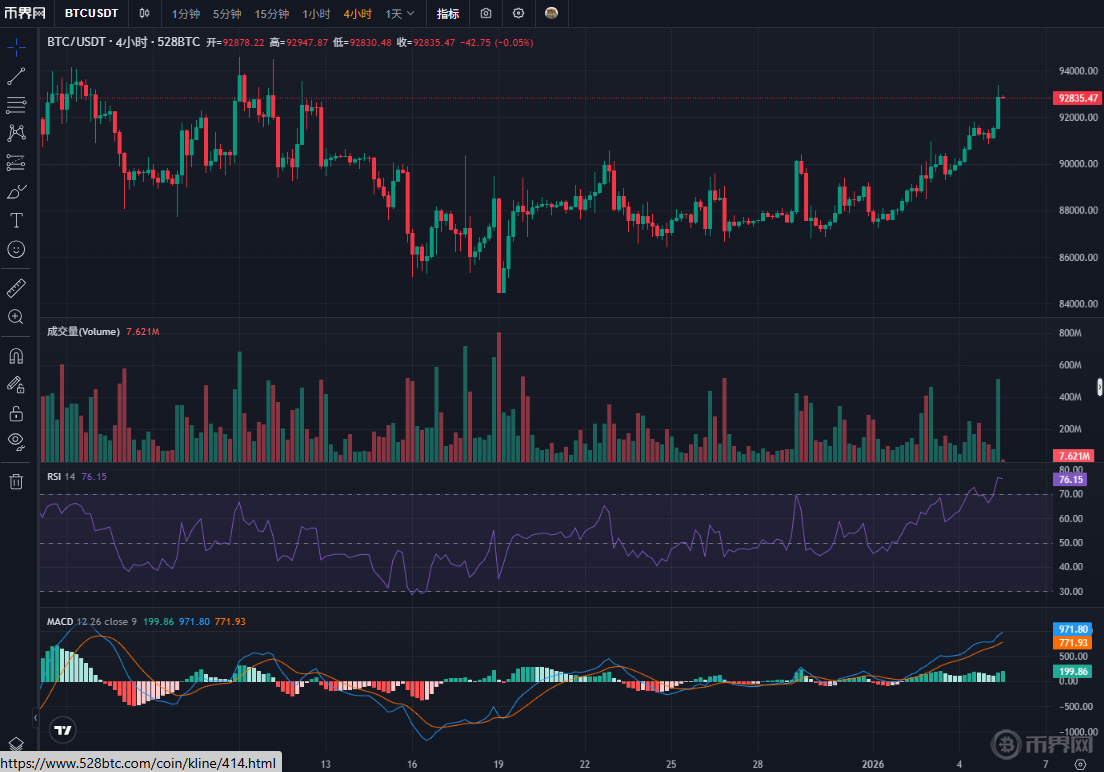Select the ruler measure tool
This screenshot has height=772, width=1104.
(16, 288)
